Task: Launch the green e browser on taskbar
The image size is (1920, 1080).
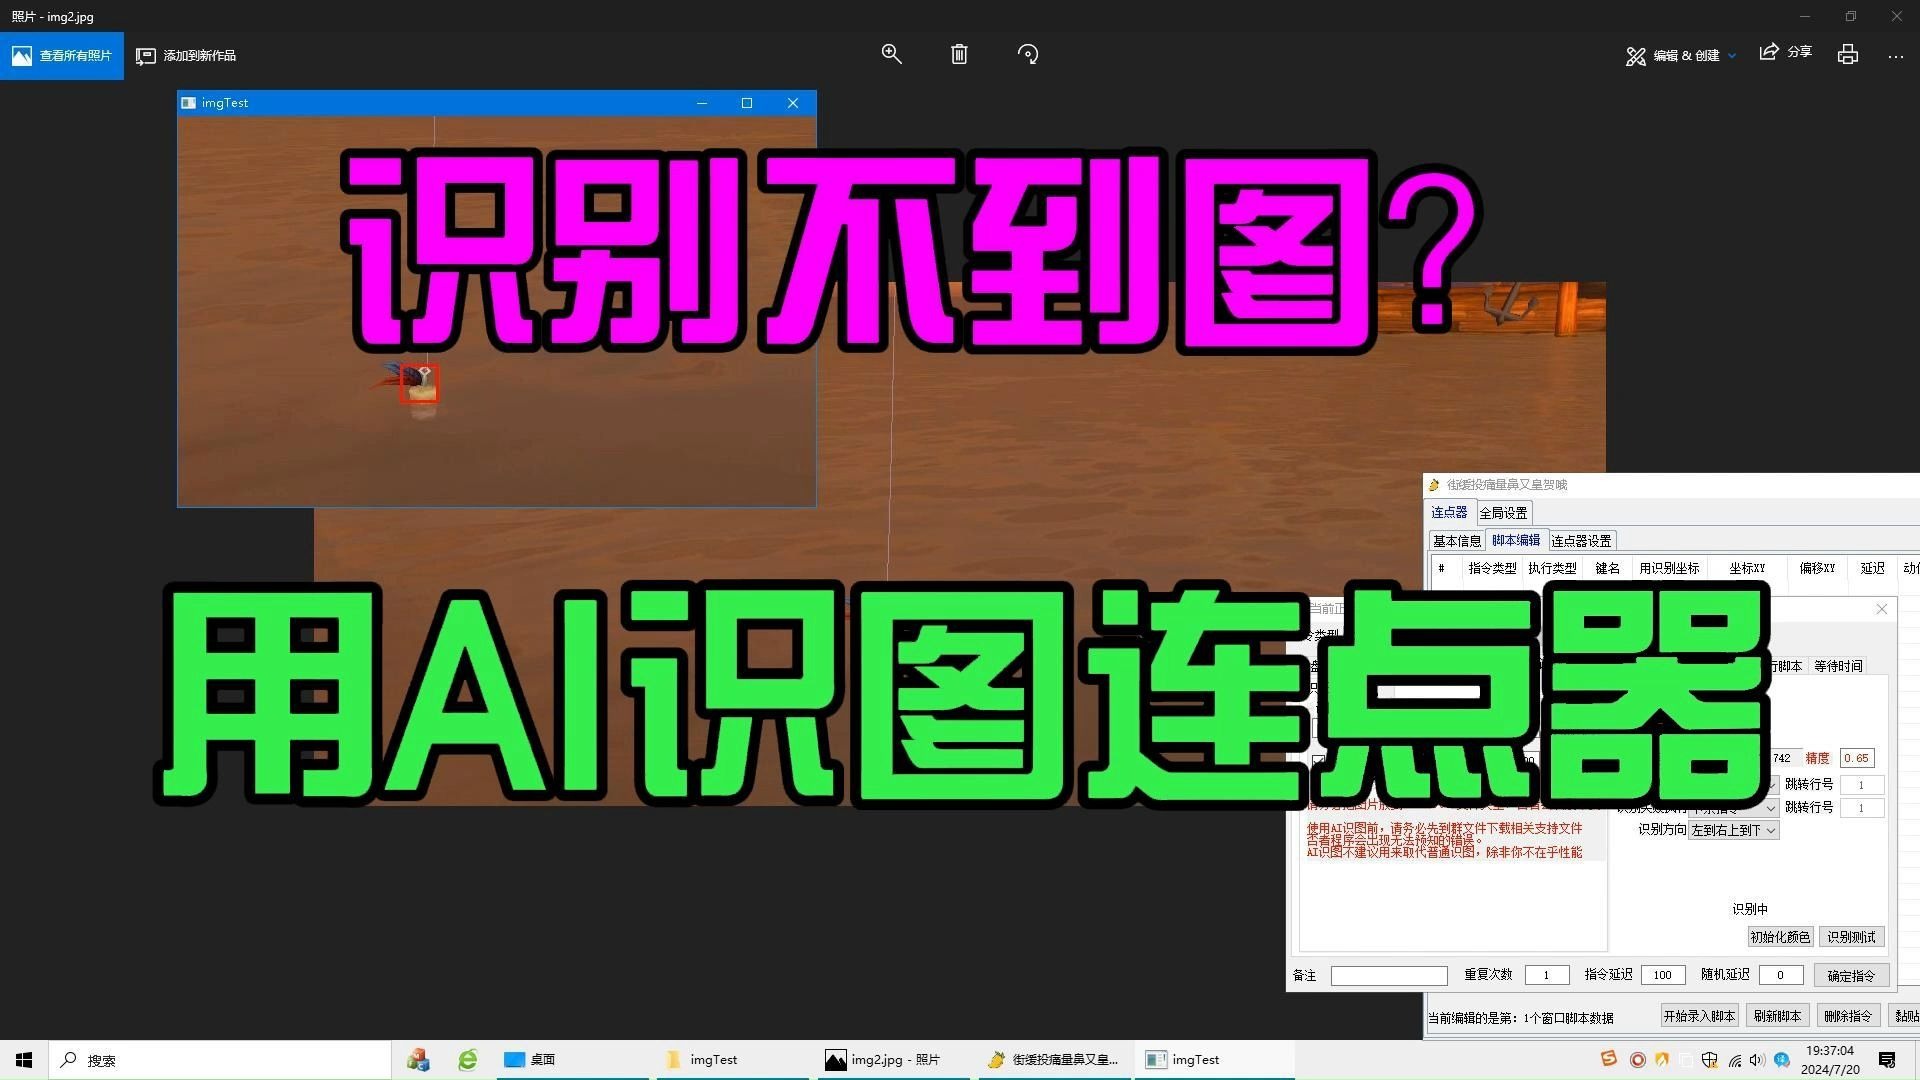Action: coord(467,1060)
